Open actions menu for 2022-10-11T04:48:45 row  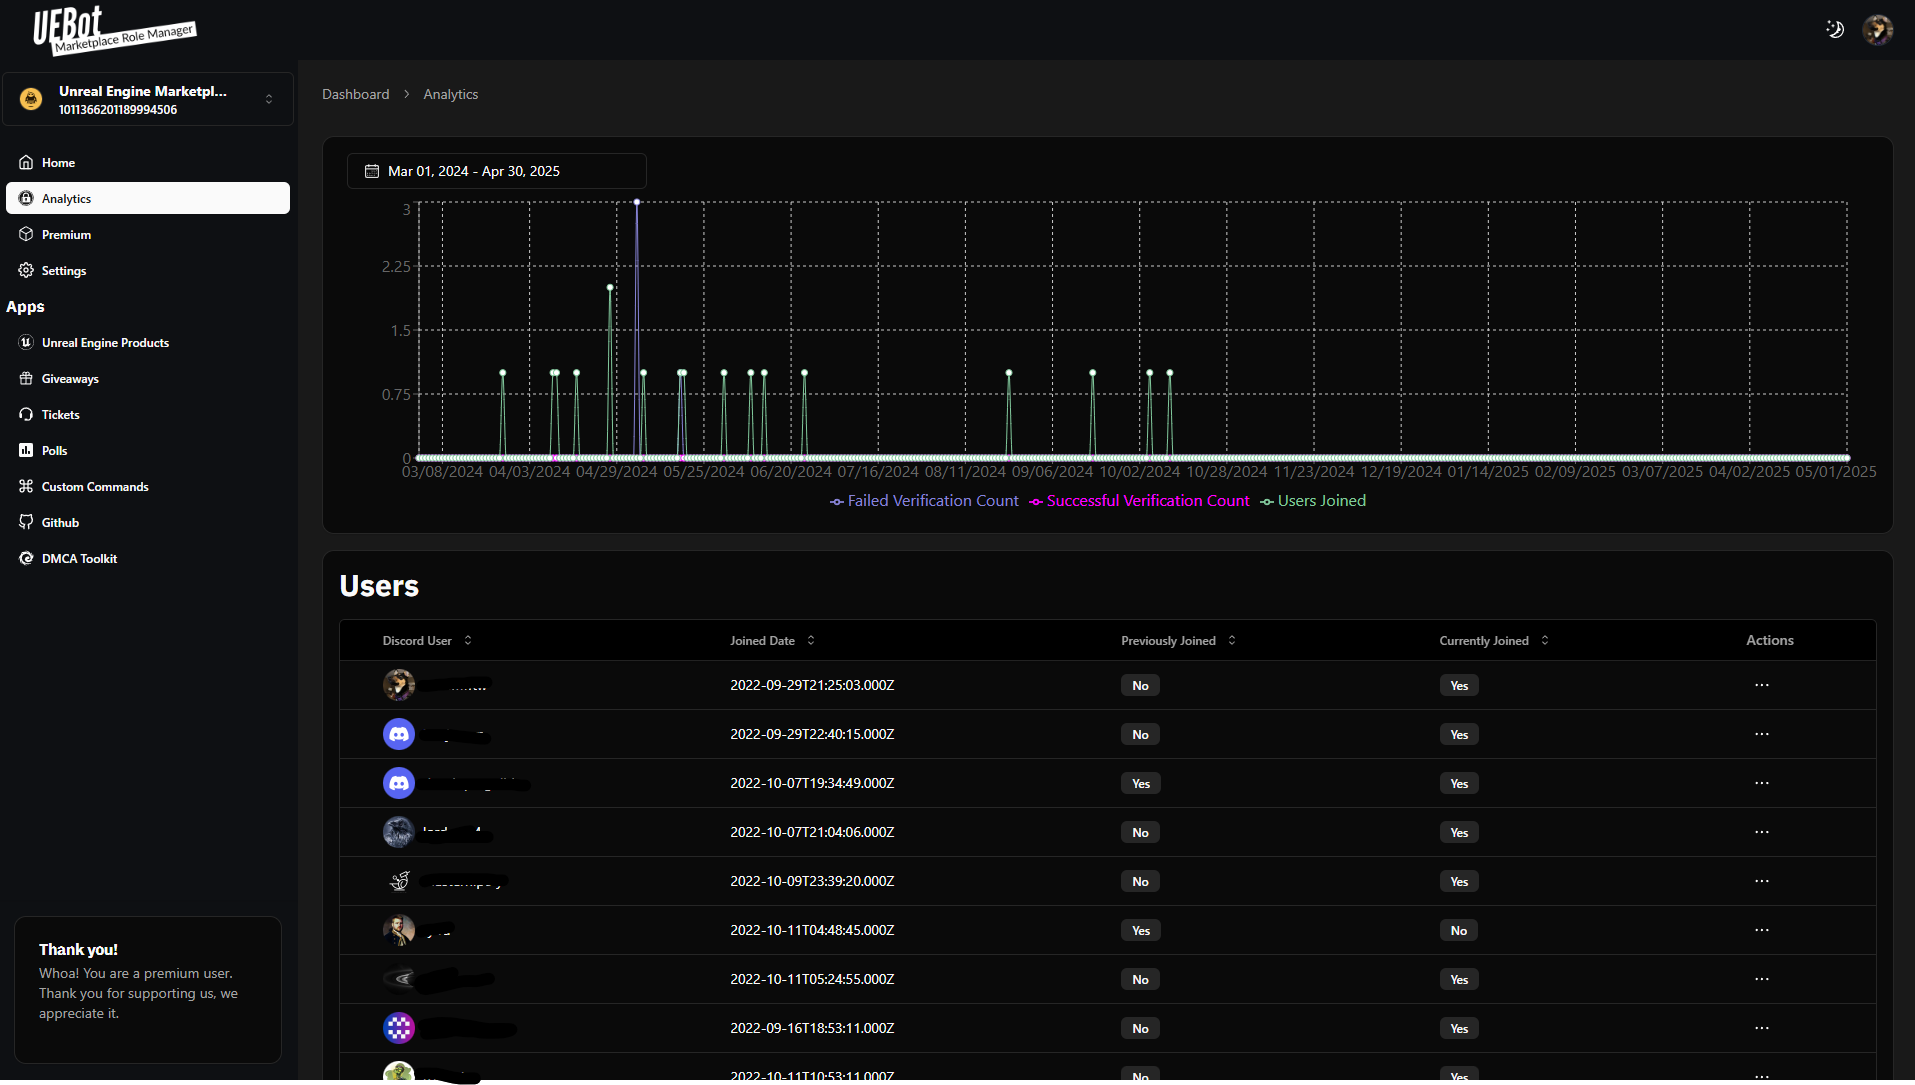coord(1762,930)
